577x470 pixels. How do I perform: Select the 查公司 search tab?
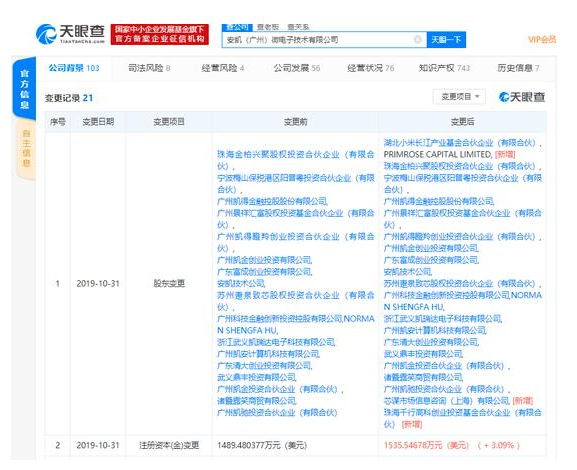[x=237, y=27]
